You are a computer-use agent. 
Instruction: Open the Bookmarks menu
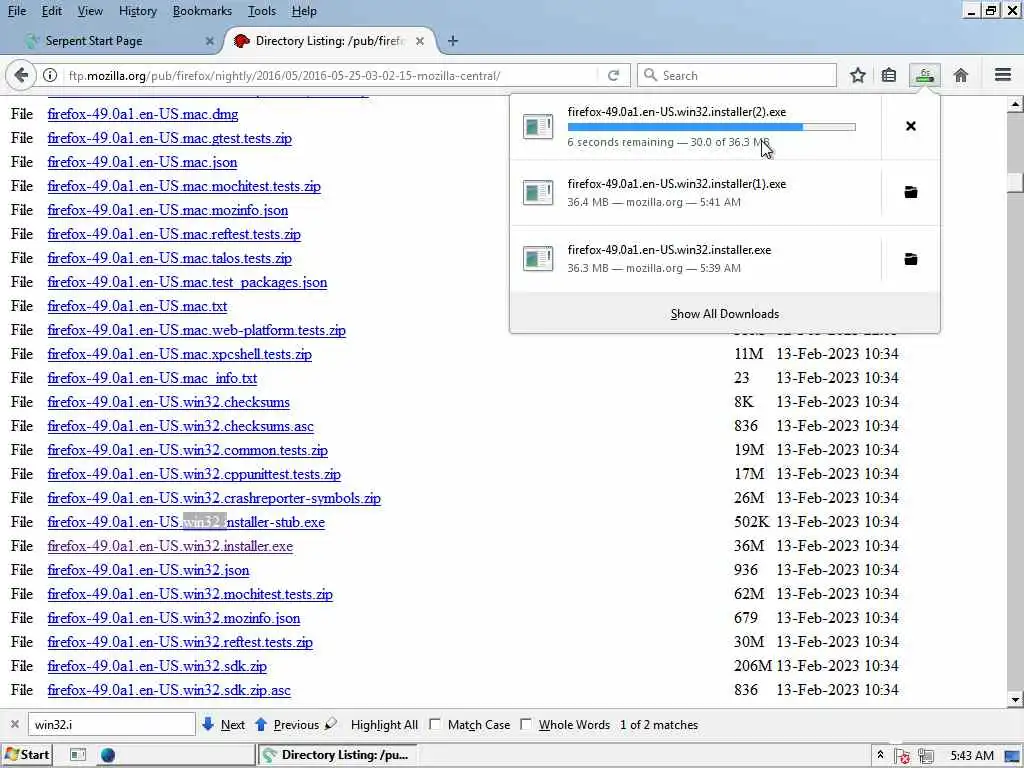pyautogui.click(x=202, y=11)
